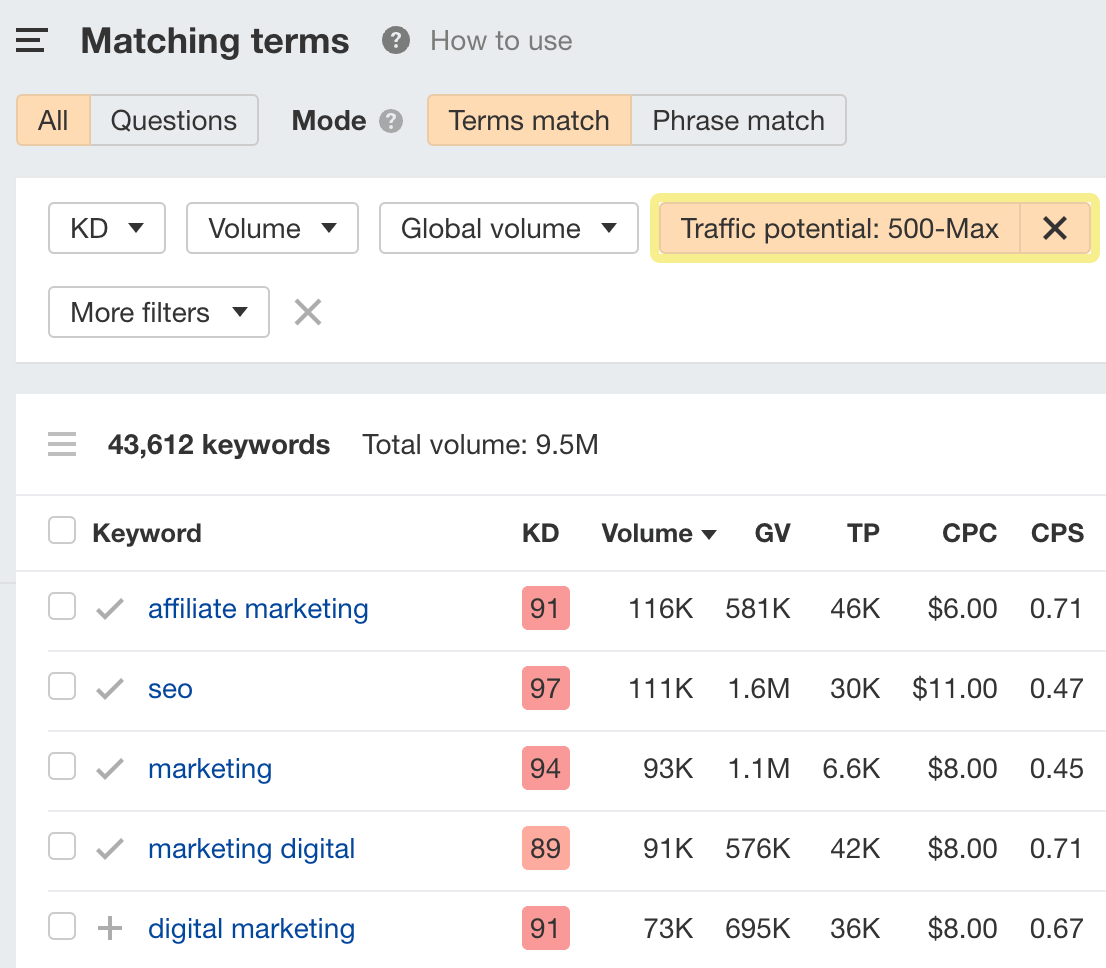Tick the checkbox beside the seo keyword
Viewport: 1106px width, 968px height.
(x=61, y=686)
